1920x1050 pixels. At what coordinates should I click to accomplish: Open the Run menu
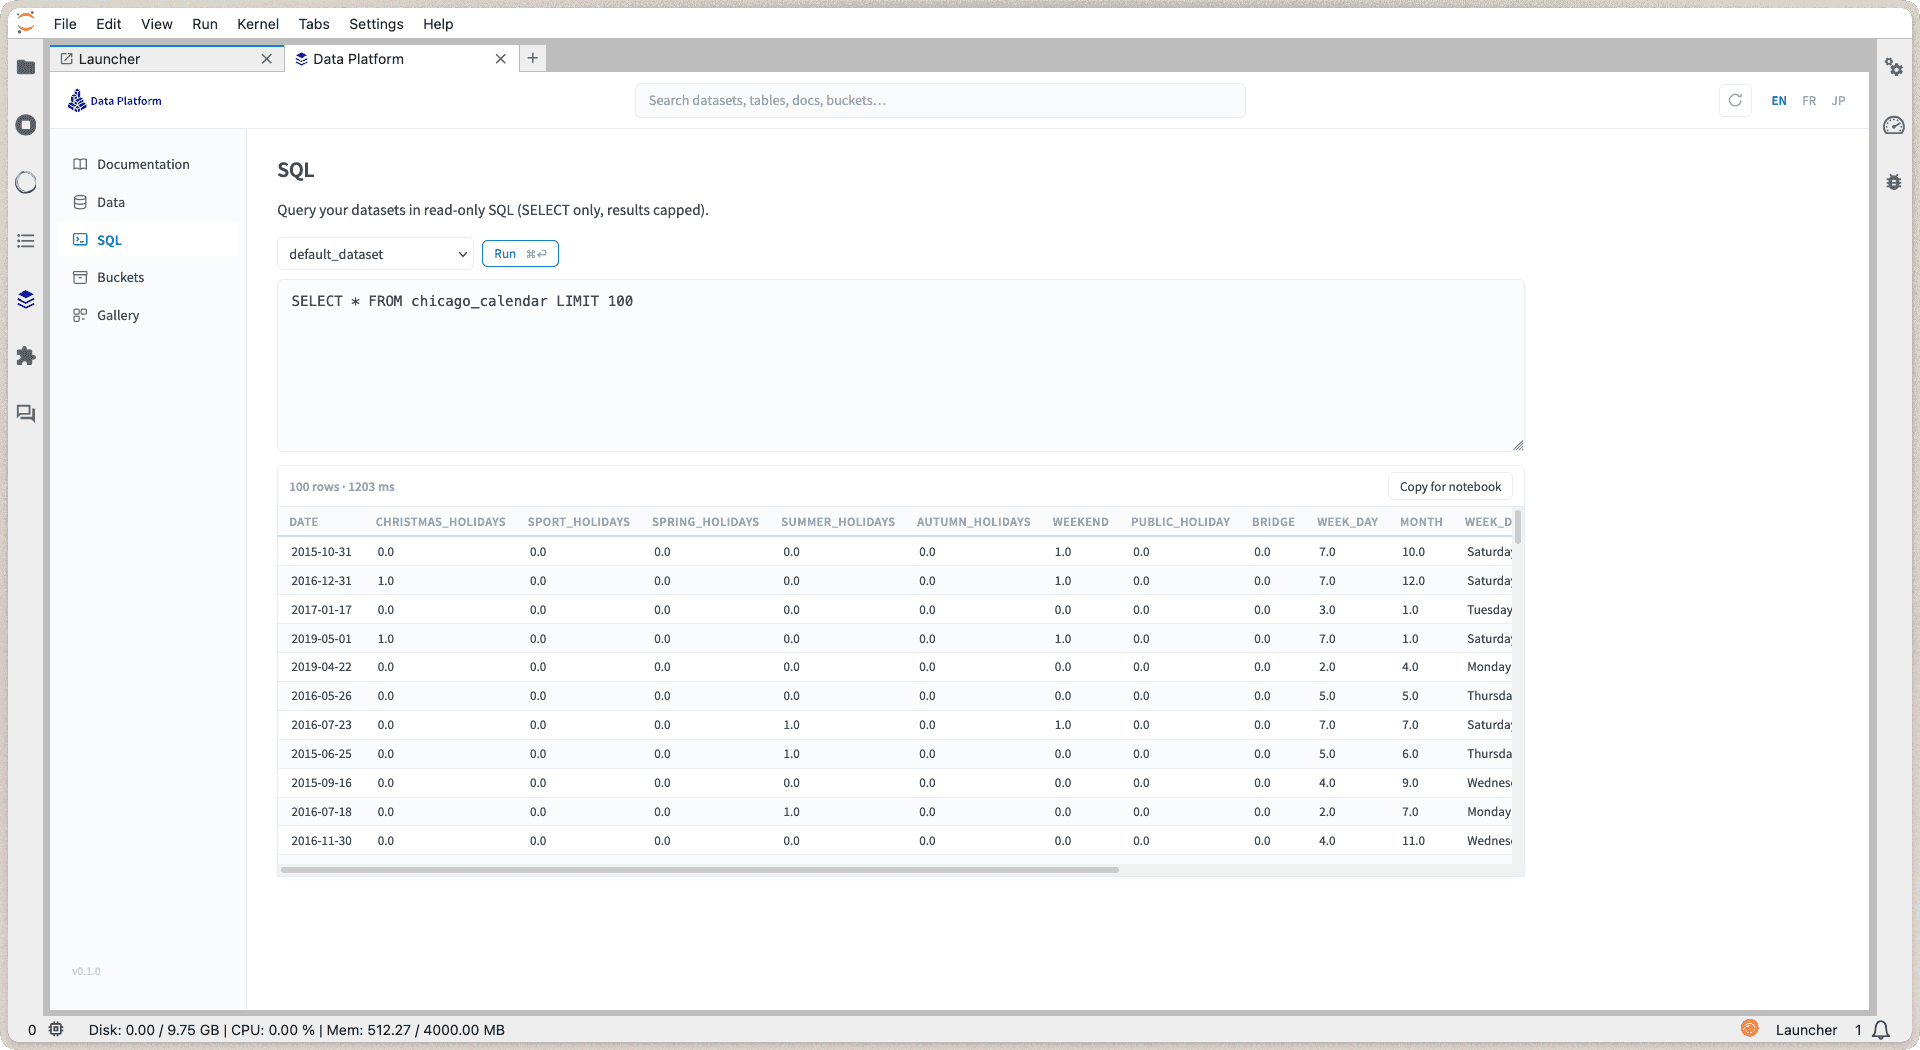[205, 24]
